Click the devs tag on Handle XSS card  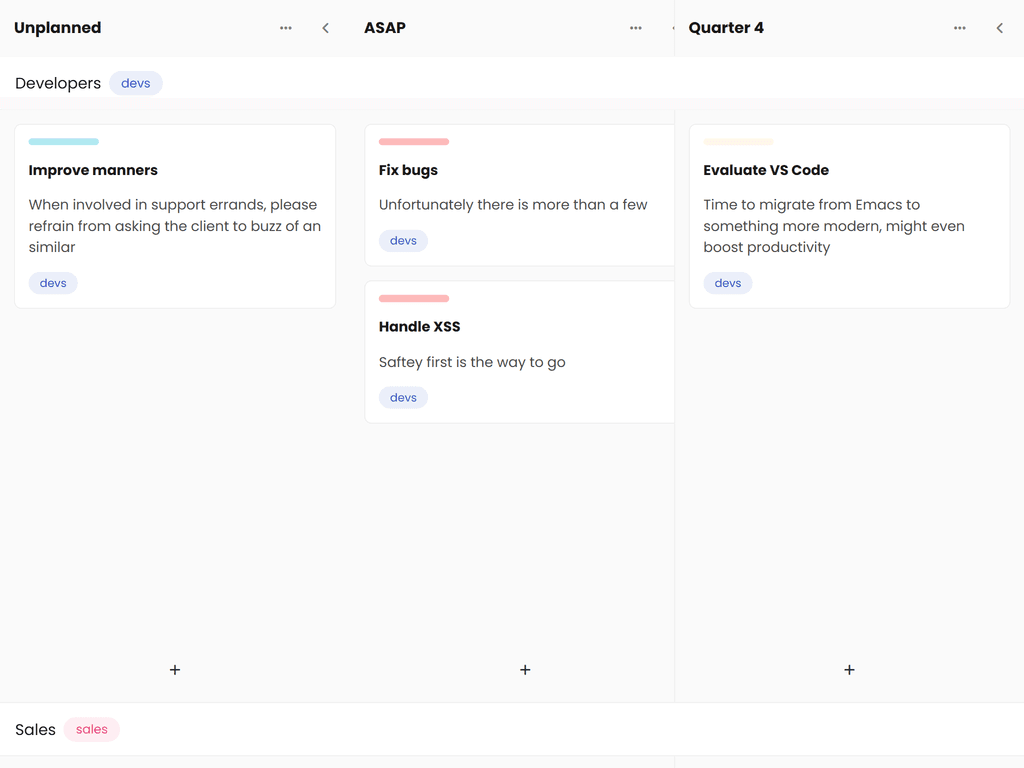click(403, 398)
